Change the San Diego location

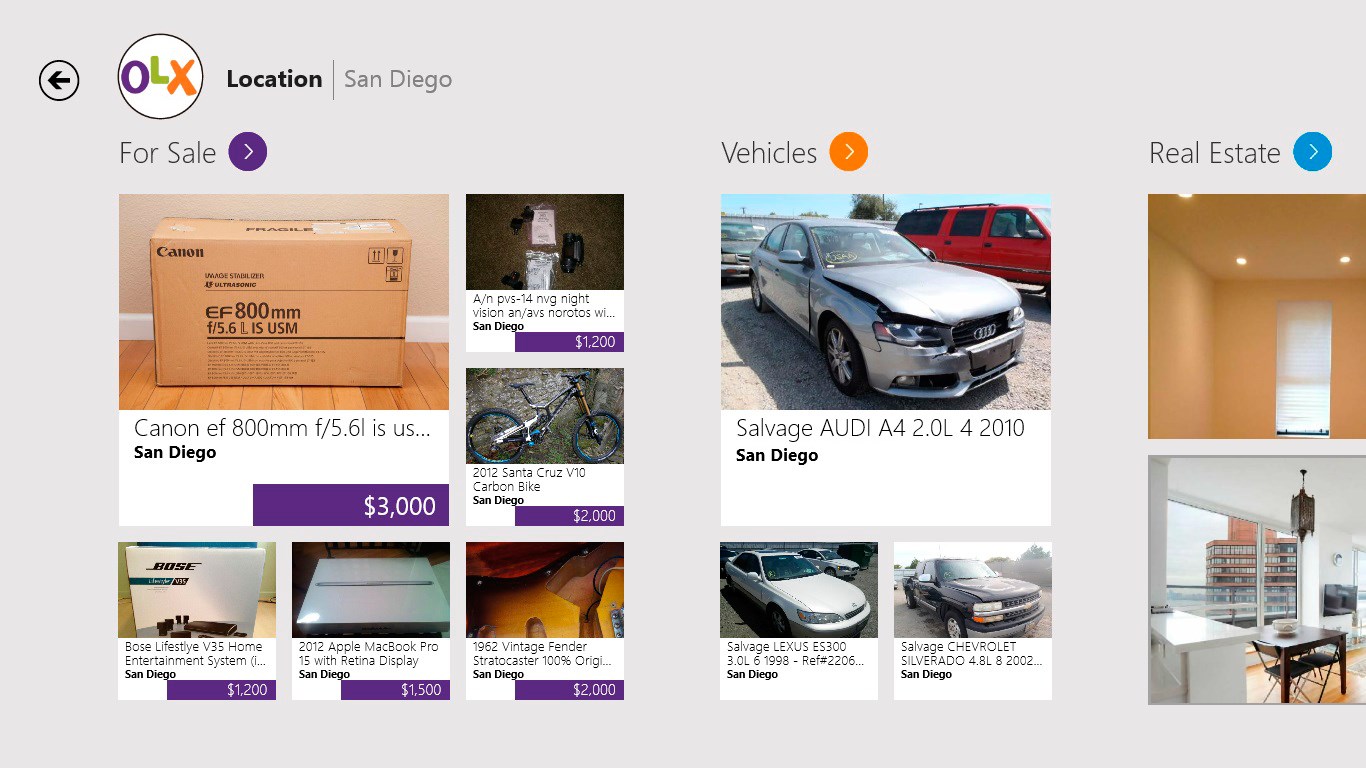click(398, 79)
